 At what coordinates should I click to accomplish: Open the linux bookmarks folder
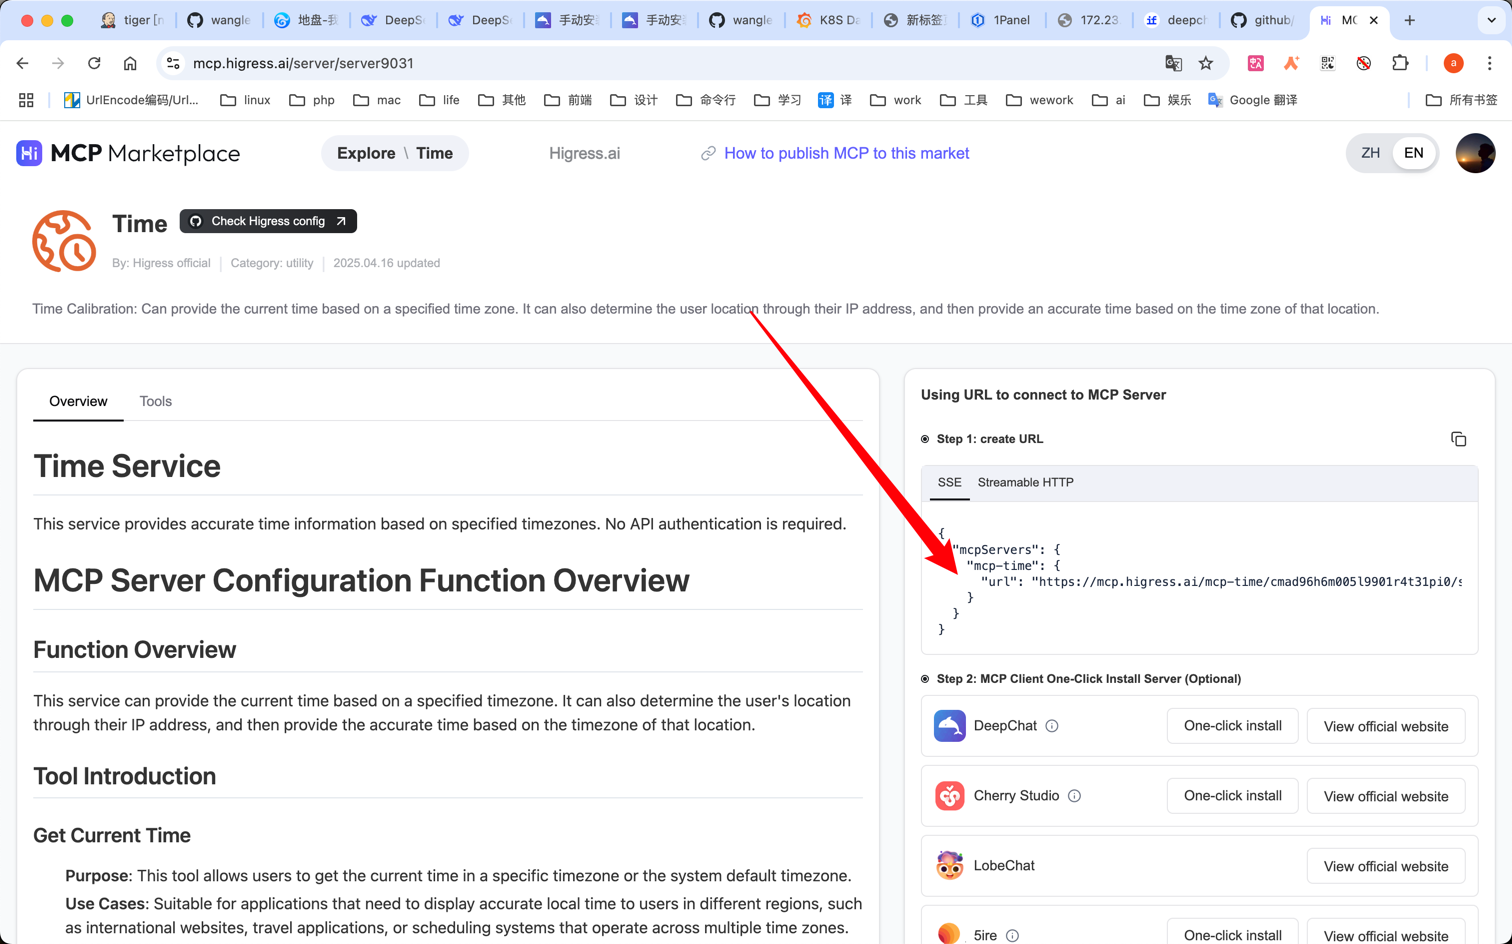[245, 100]
